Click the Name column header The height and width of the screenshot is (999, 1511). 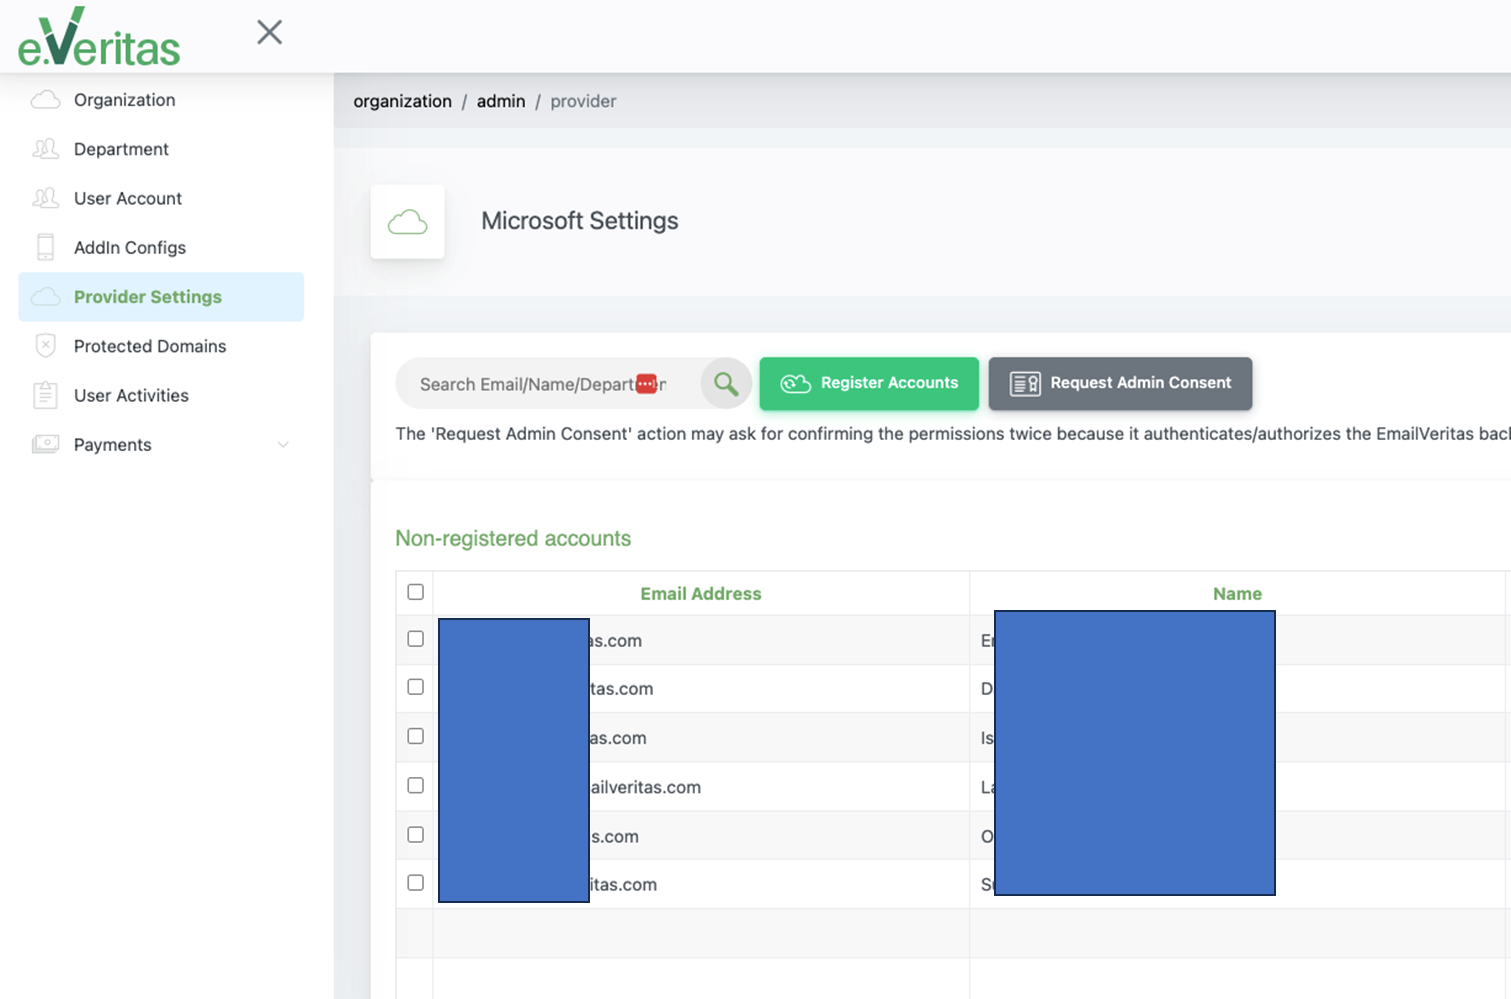[1237, 594]
